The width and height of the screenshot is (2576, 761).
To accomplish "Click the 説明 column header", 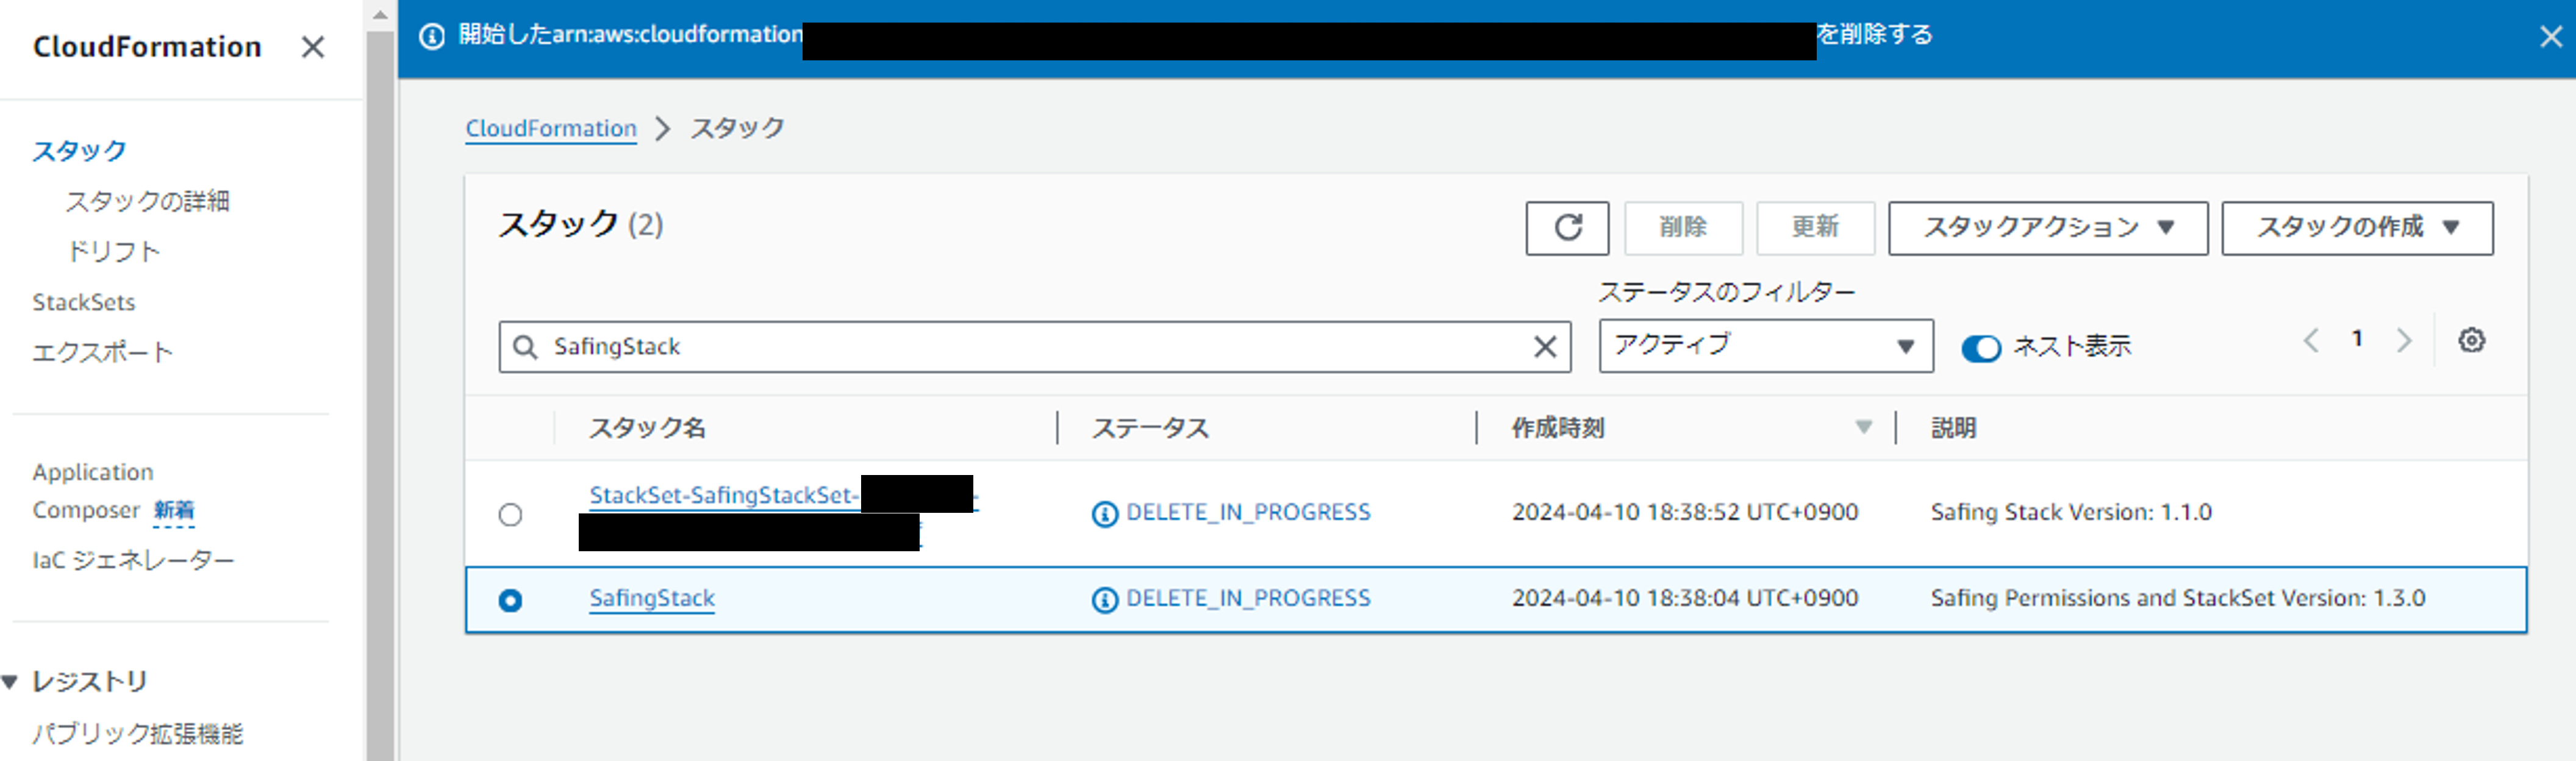I will tap(1953, 428).
